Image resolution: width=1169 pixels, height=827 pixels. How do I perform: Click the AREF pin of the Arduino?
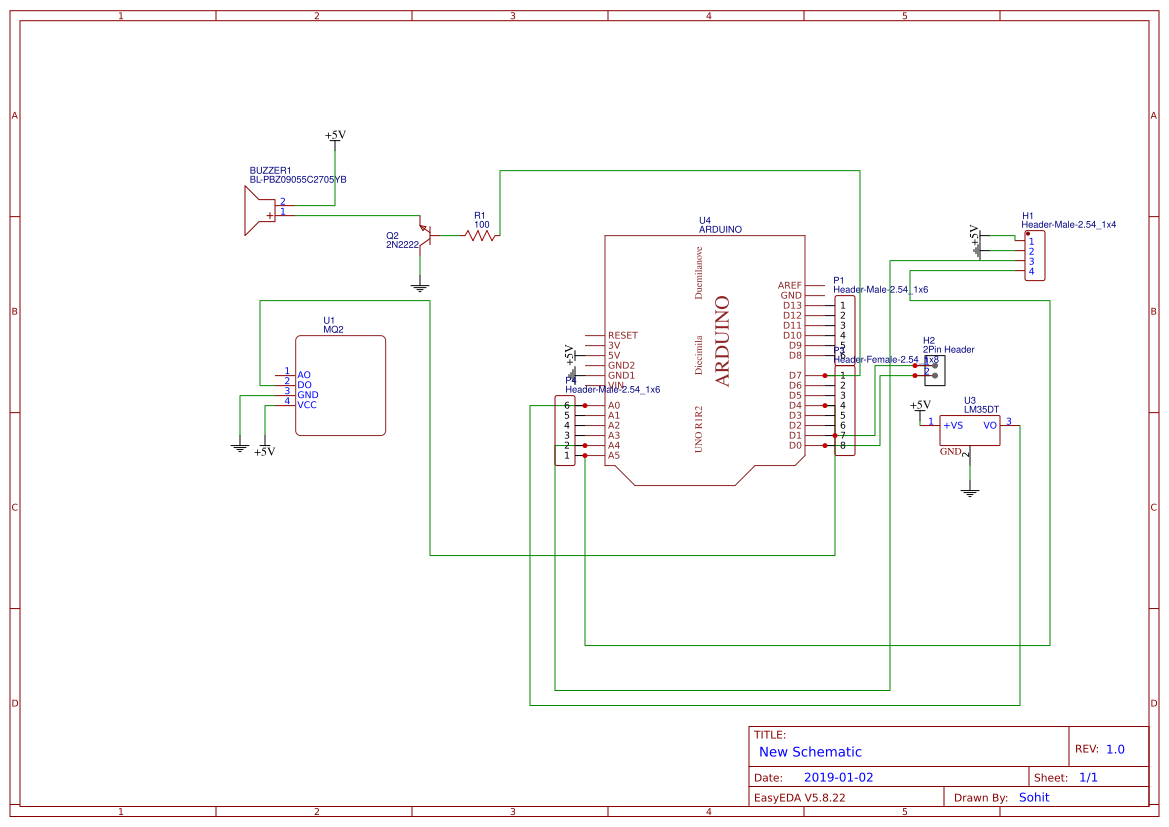pos(789,285)
